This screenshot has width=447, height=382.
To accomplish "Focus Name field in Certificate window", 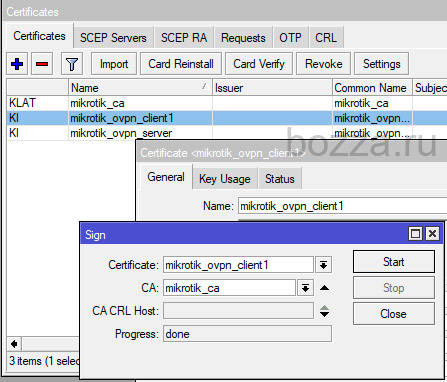I will pyautogui.click(x=343, y=206).
